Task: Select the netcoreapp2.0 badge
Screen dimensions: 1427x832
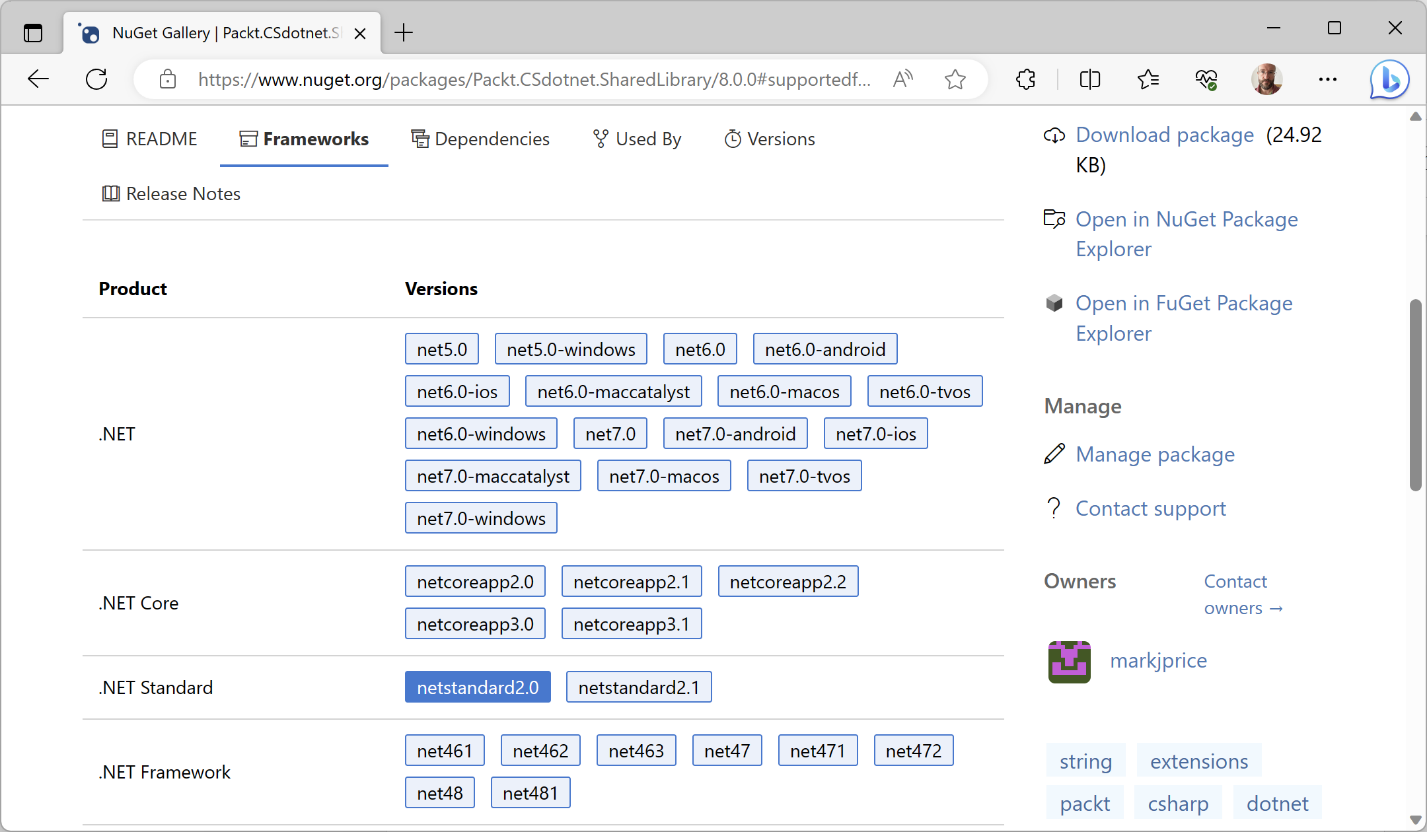Action: [475, 581]
